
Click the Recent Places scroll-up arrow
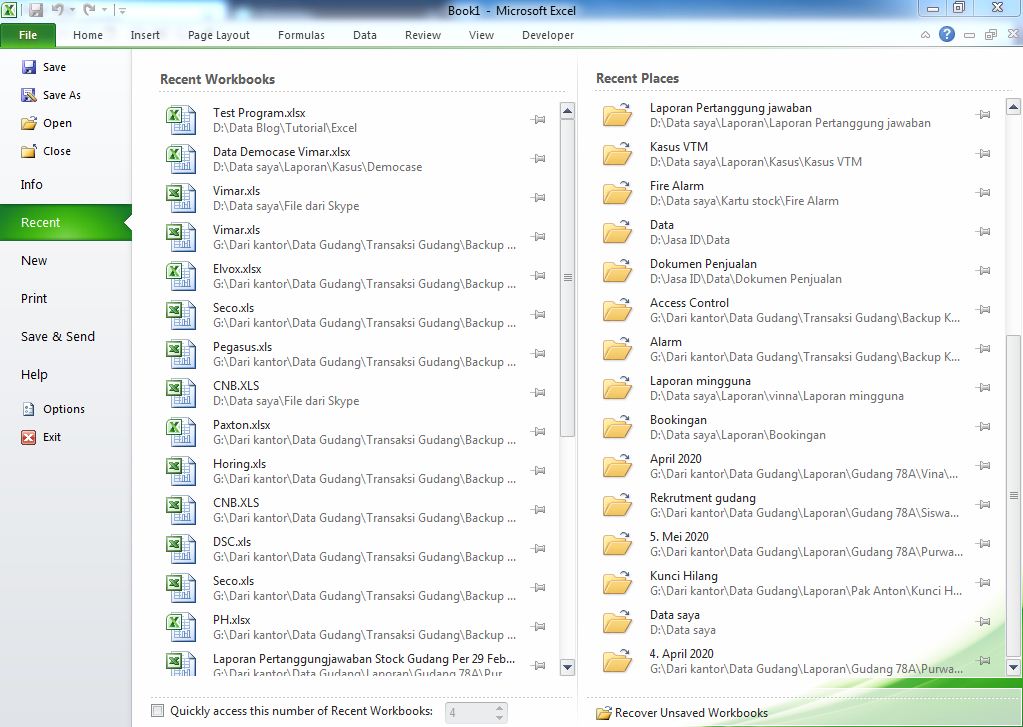point(1013,106)
